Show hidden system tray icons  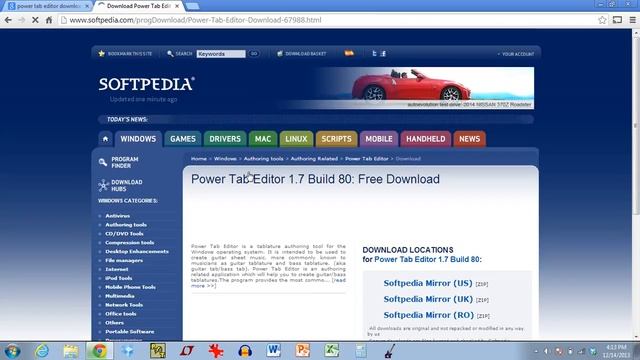[536, 351]
